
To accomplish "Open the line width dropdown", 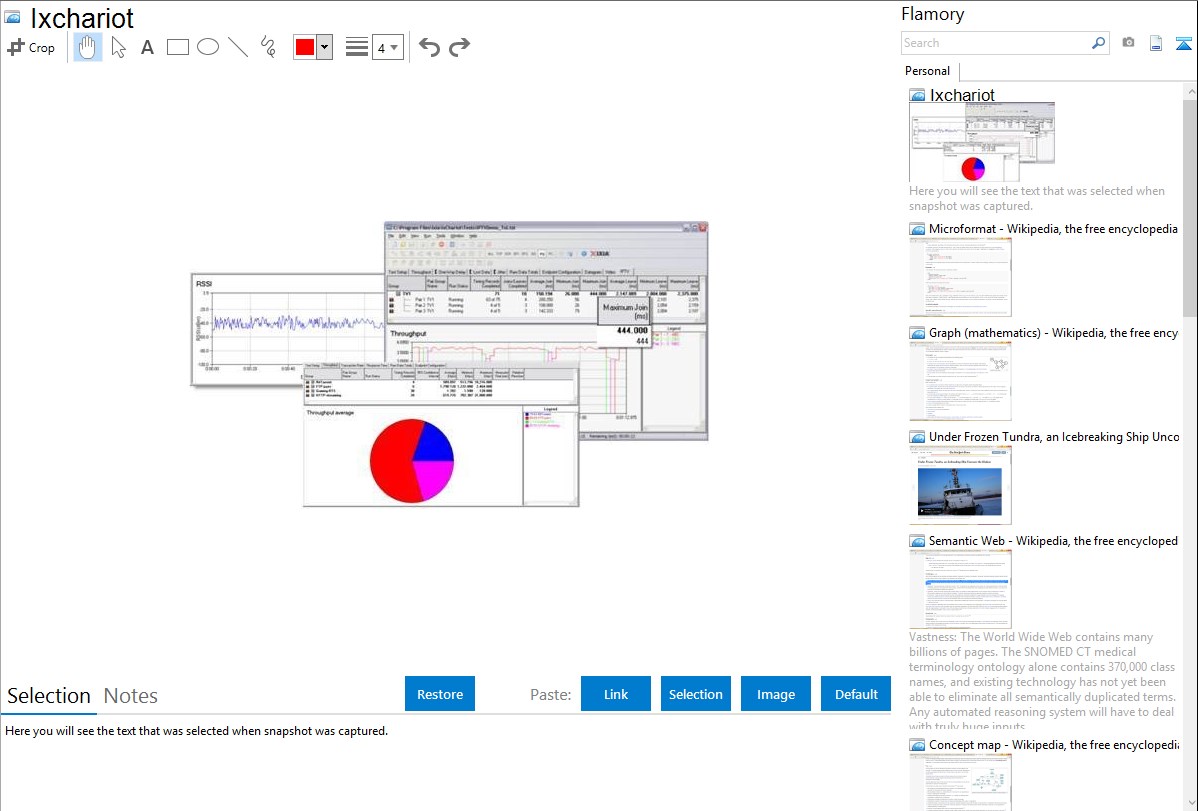I will pyautogui.click(x=387, y=47).
